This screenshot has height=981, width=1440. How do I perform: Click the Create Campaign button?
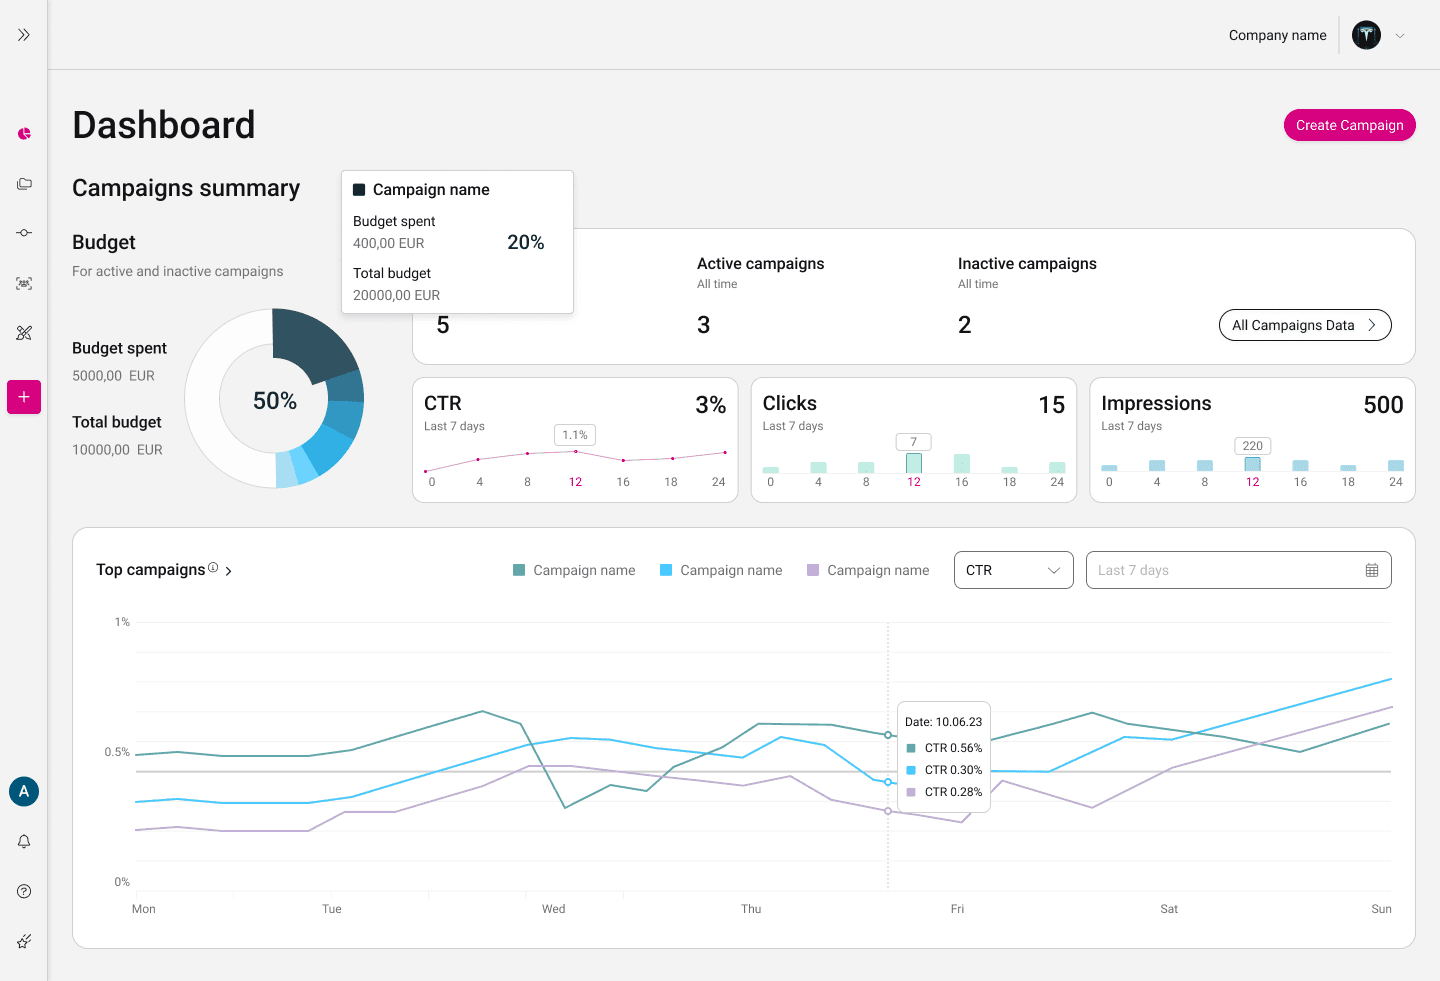1350,125
